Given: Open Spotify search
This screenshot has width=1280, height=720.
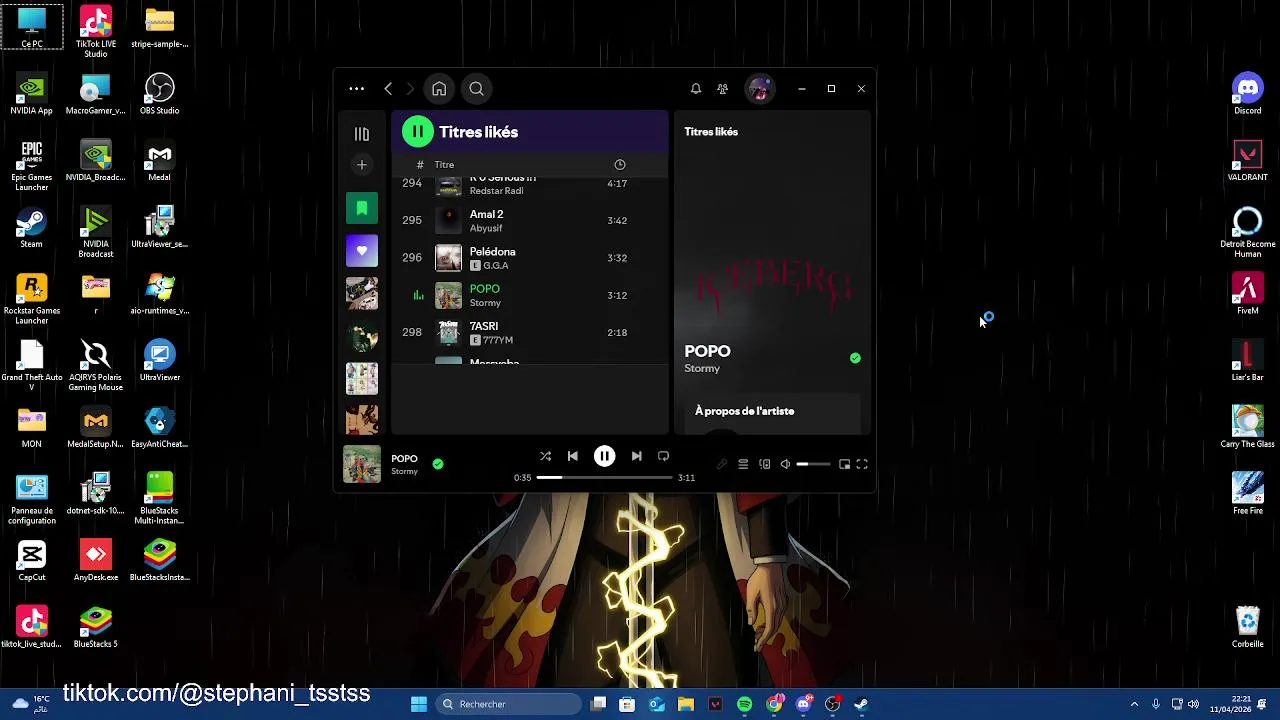Looking at the screenshot, I should (477, 89).
